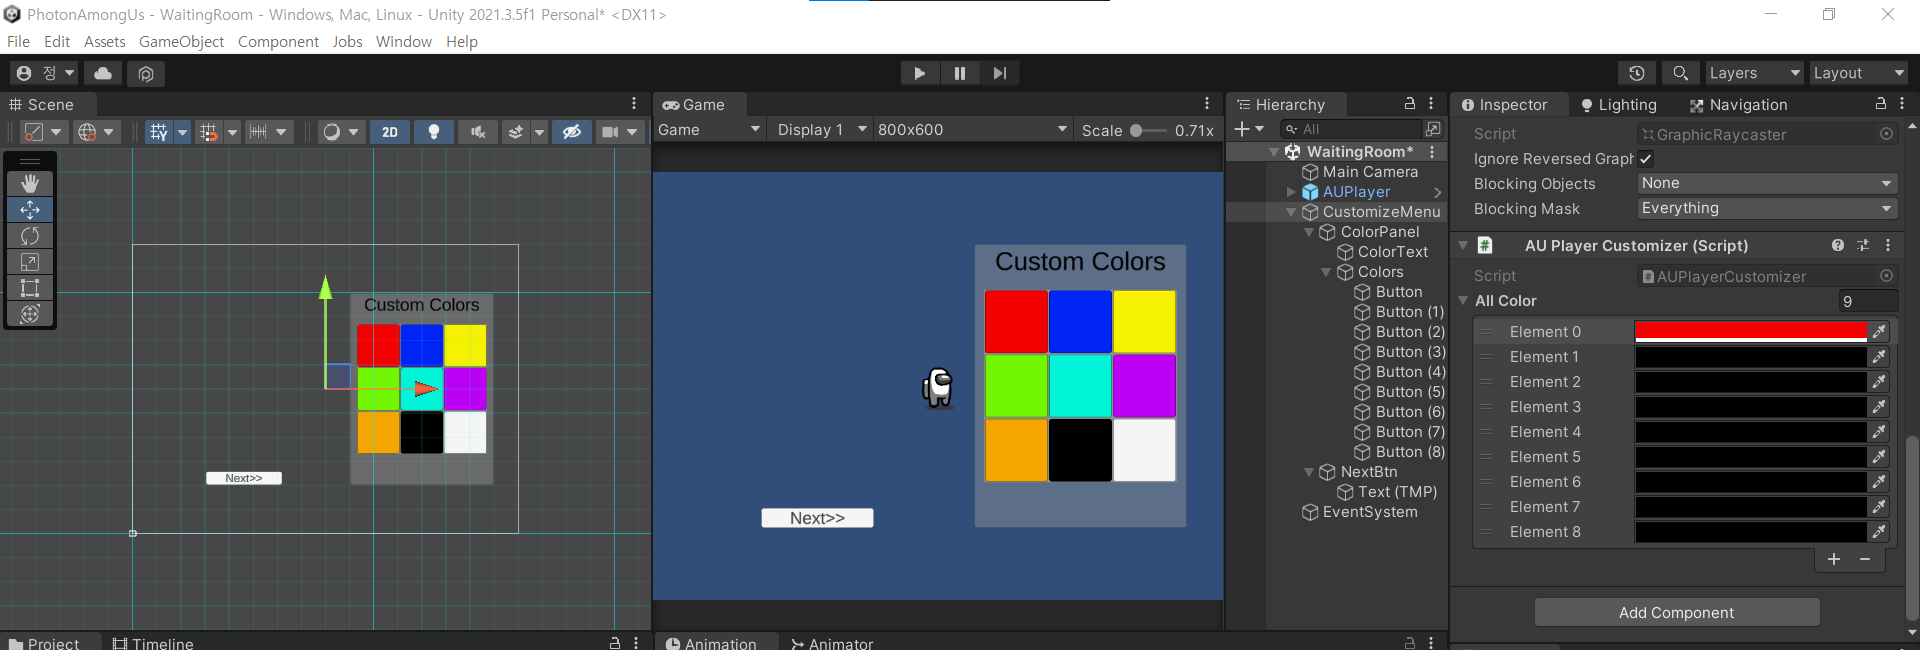Click the cyan swatch in Game view
The image size is (1920, 650).
click(1080, 385)
